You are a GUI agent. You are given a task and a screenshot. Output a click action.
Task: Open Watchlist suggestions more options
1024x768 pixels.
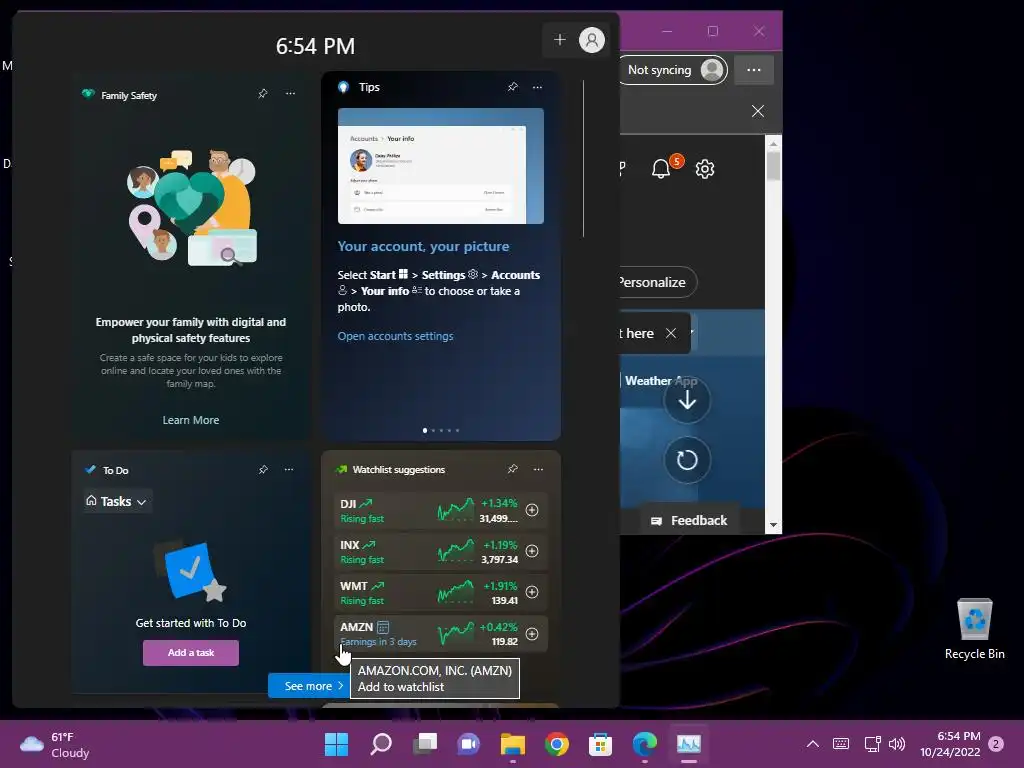click(x=538, y=469)
